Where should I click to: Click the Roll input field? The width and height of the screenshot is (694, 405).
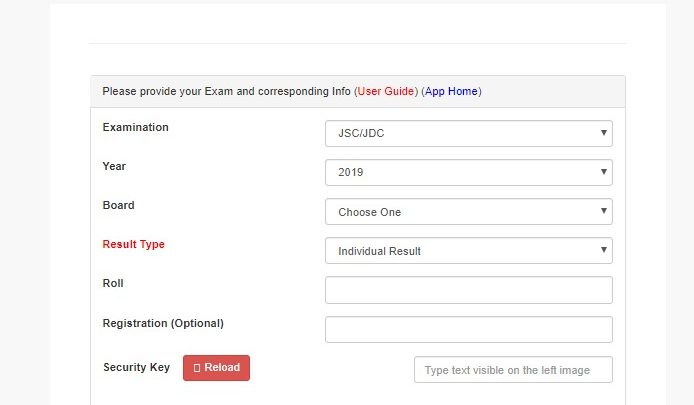click(x=469, y=290)
